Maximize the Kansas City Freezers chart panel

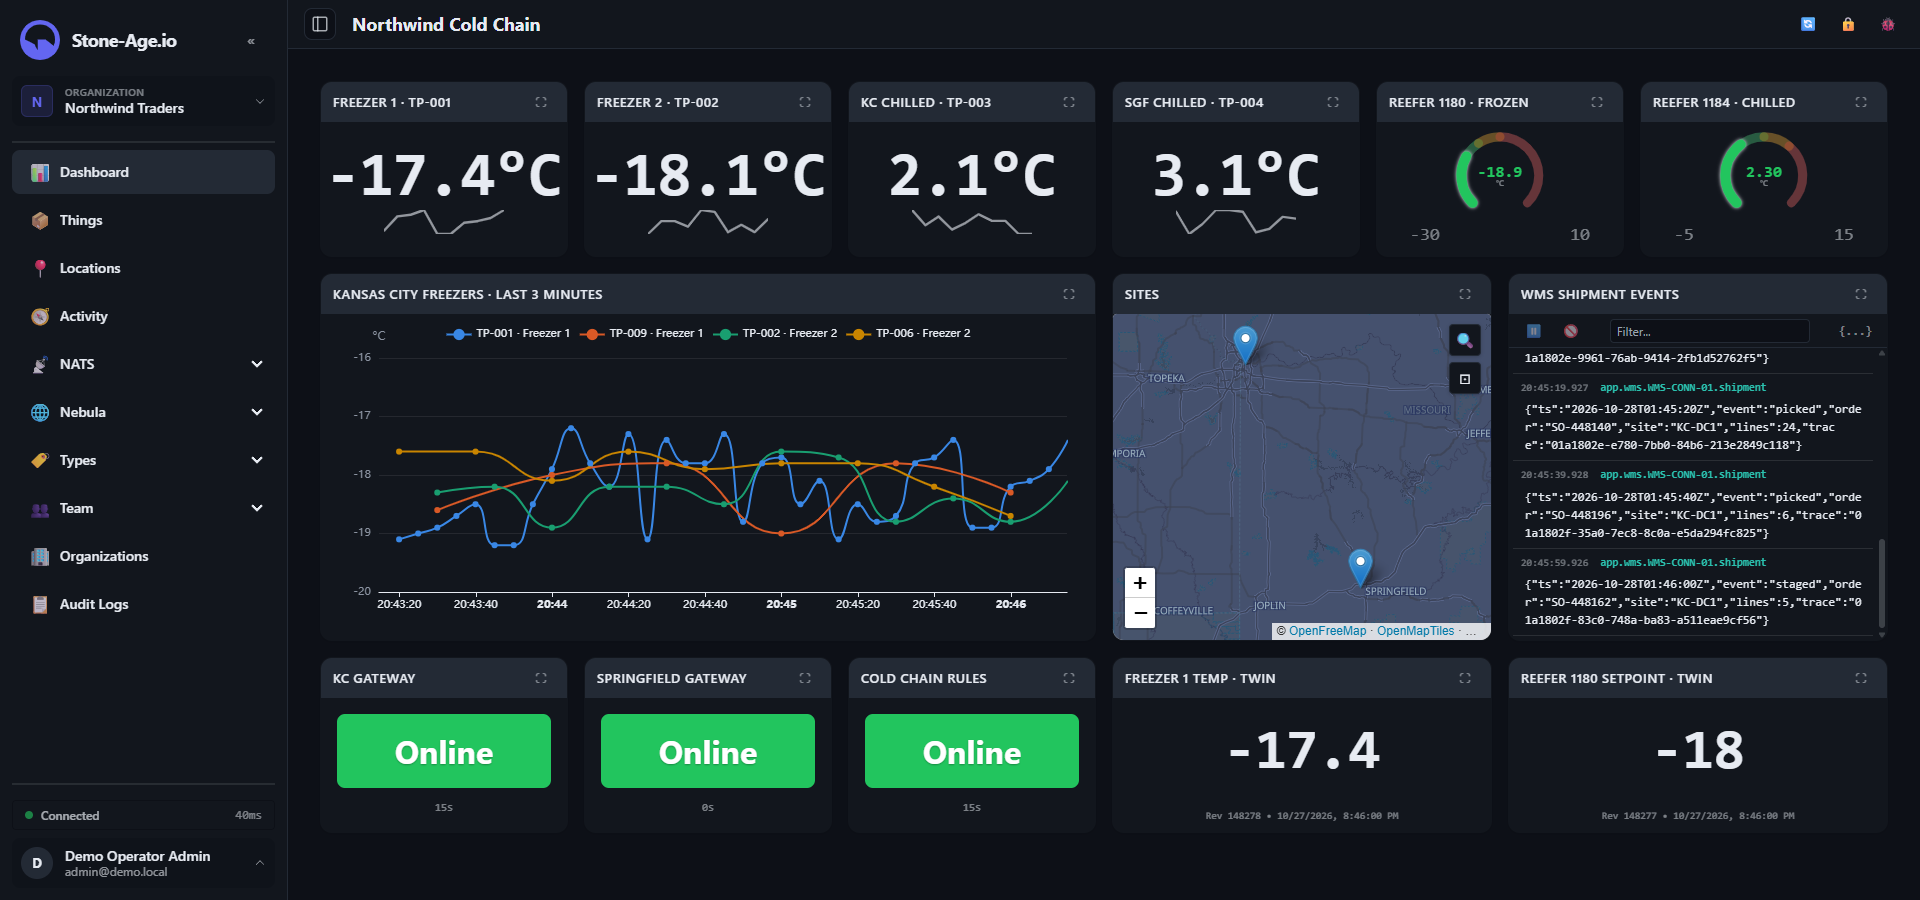point(1069,294)
